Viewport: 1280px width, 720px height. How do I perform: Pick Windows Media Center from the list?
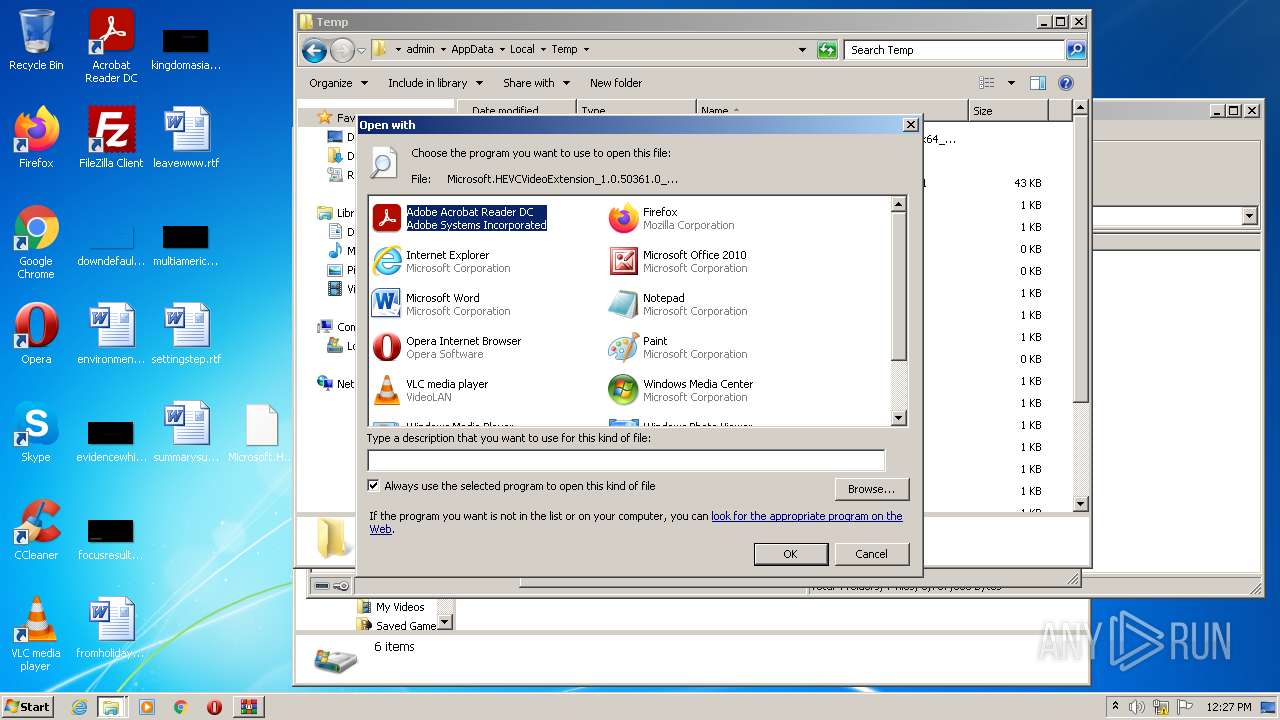(x=681, y=390)
